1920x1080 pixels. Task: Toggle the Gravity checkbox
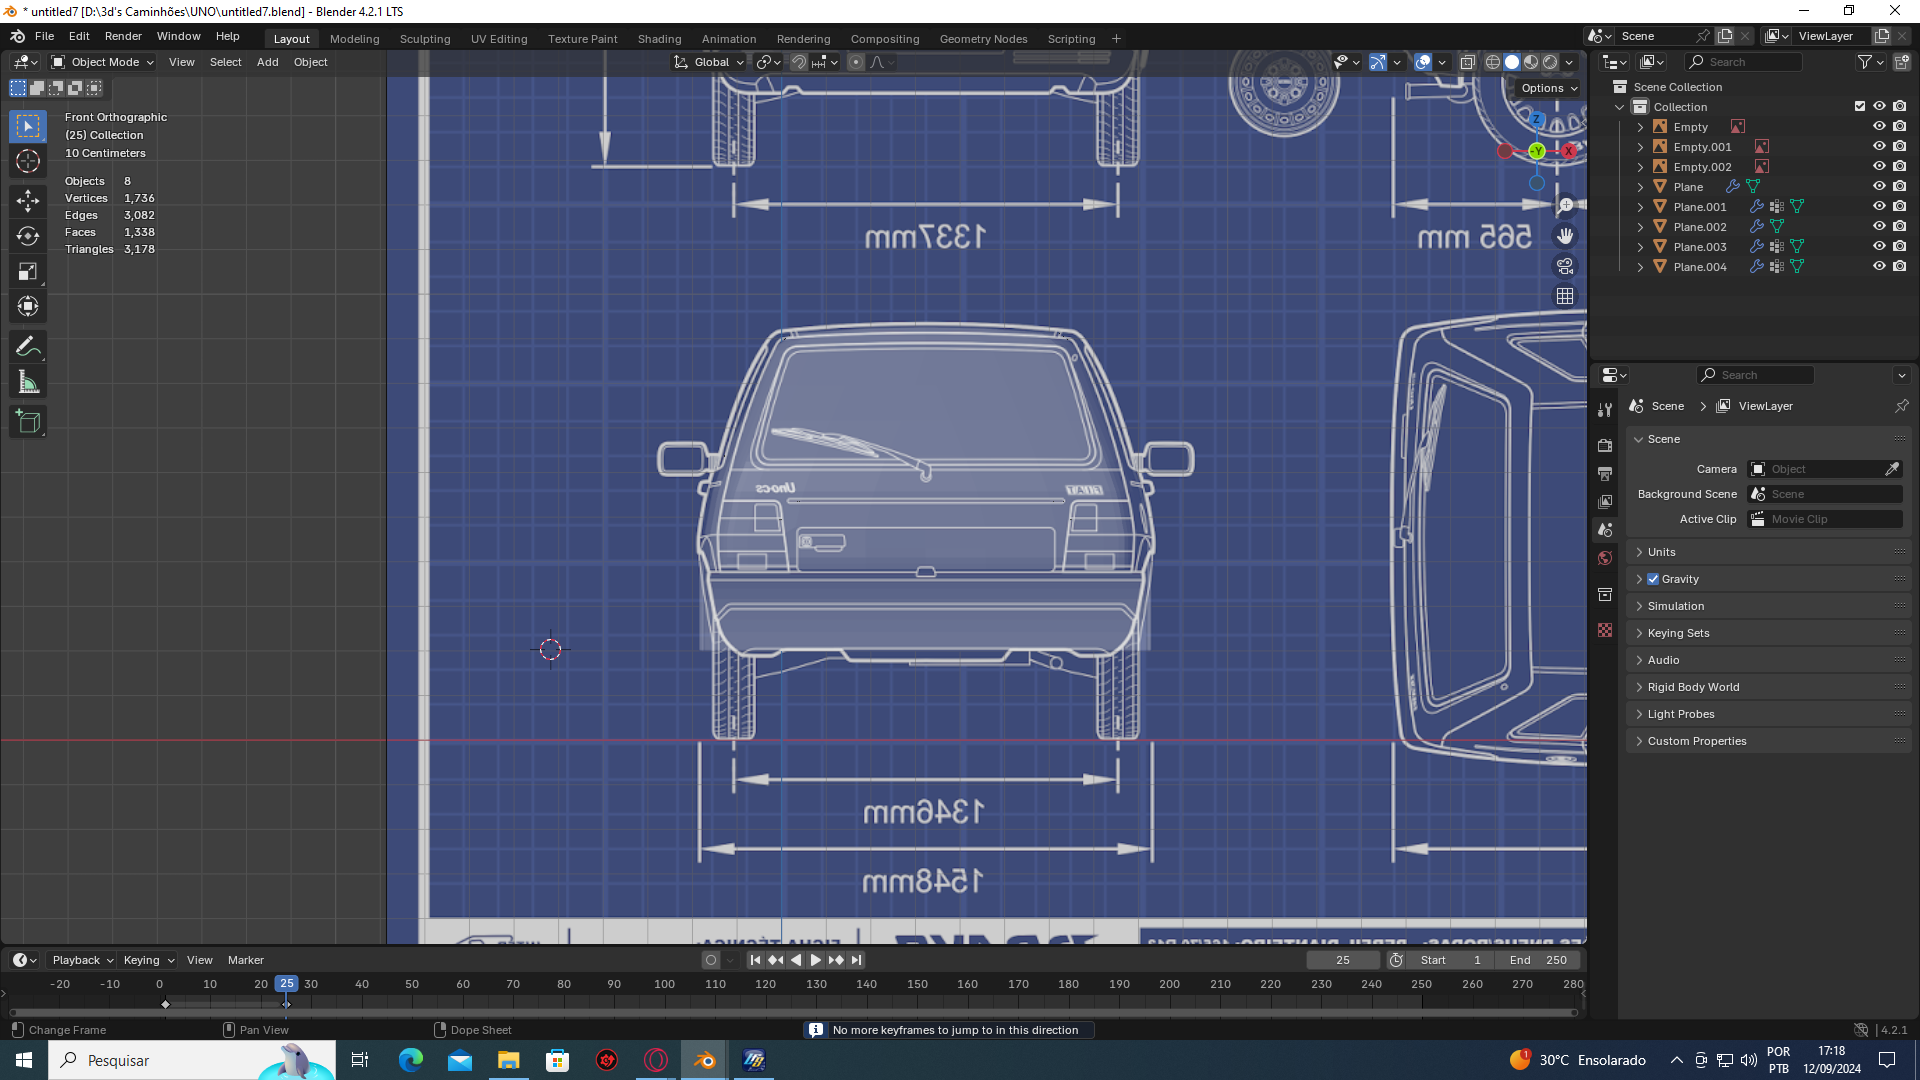point(1653,579)
